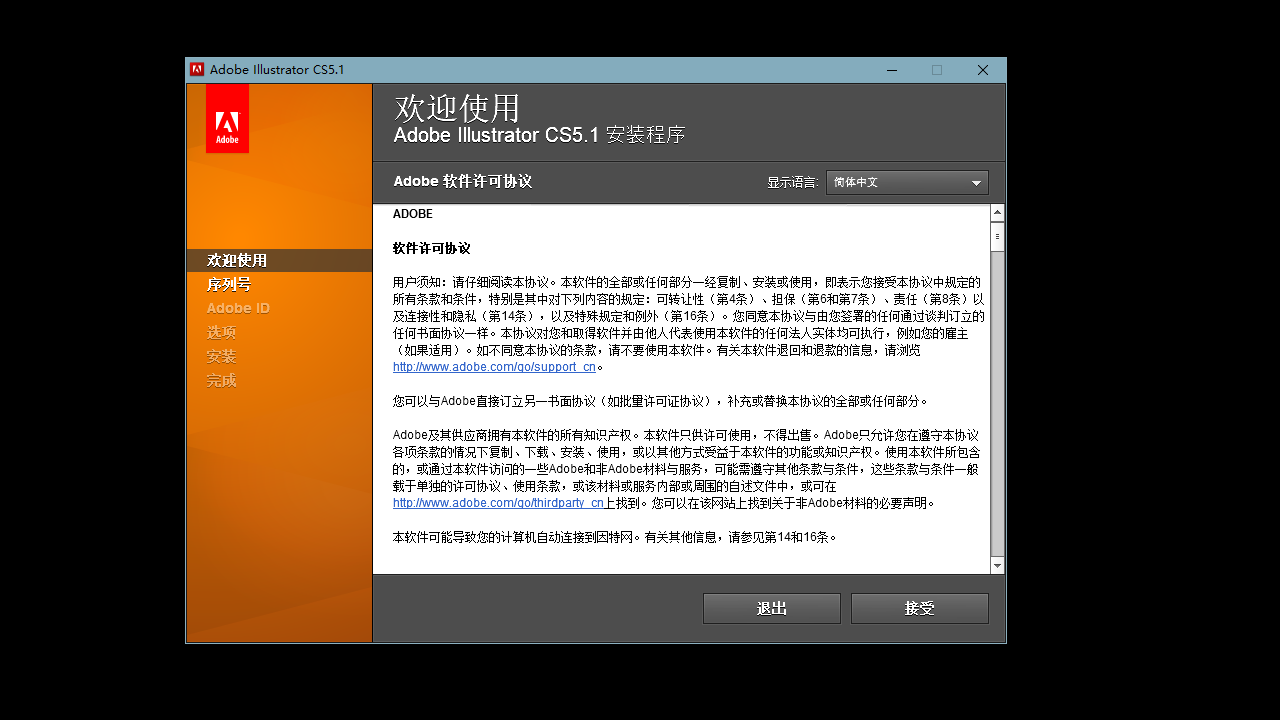Click the scrollbar down arrow
This screenshot has height=720, width=1280.
coord(997,565)
